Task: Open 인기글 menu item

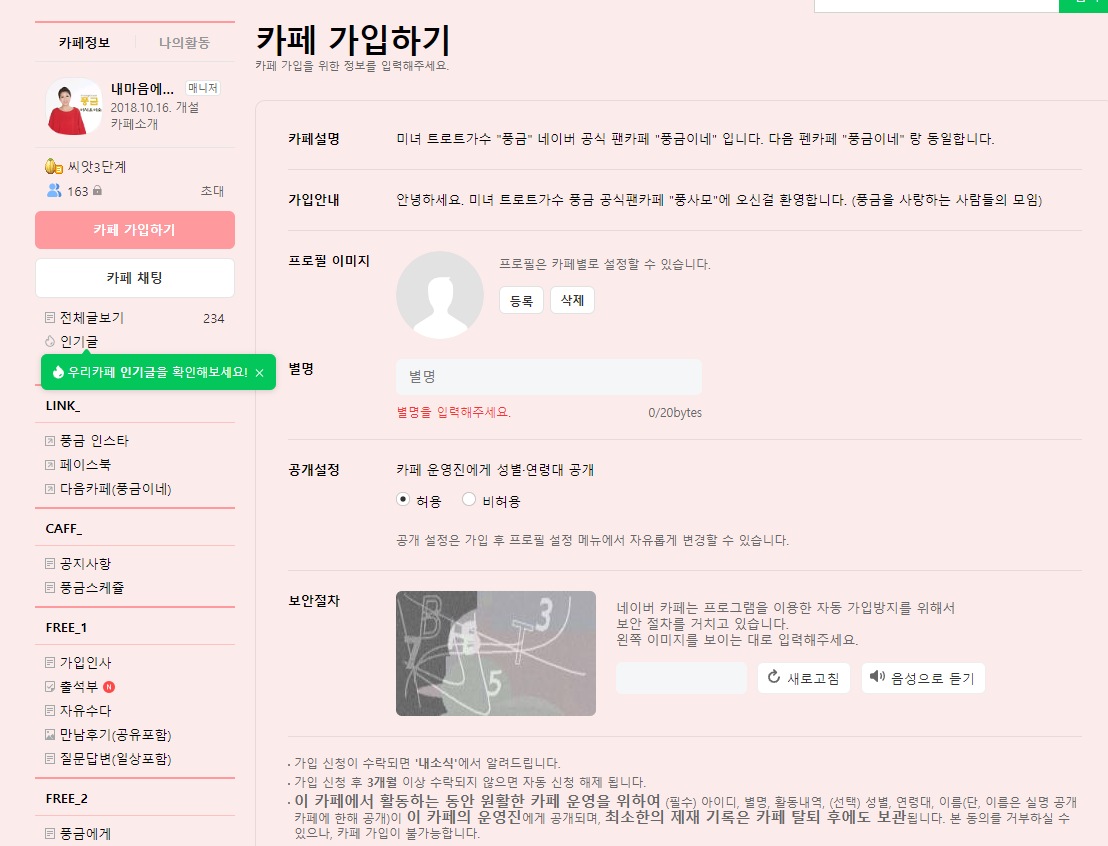Action: [79, 342]
